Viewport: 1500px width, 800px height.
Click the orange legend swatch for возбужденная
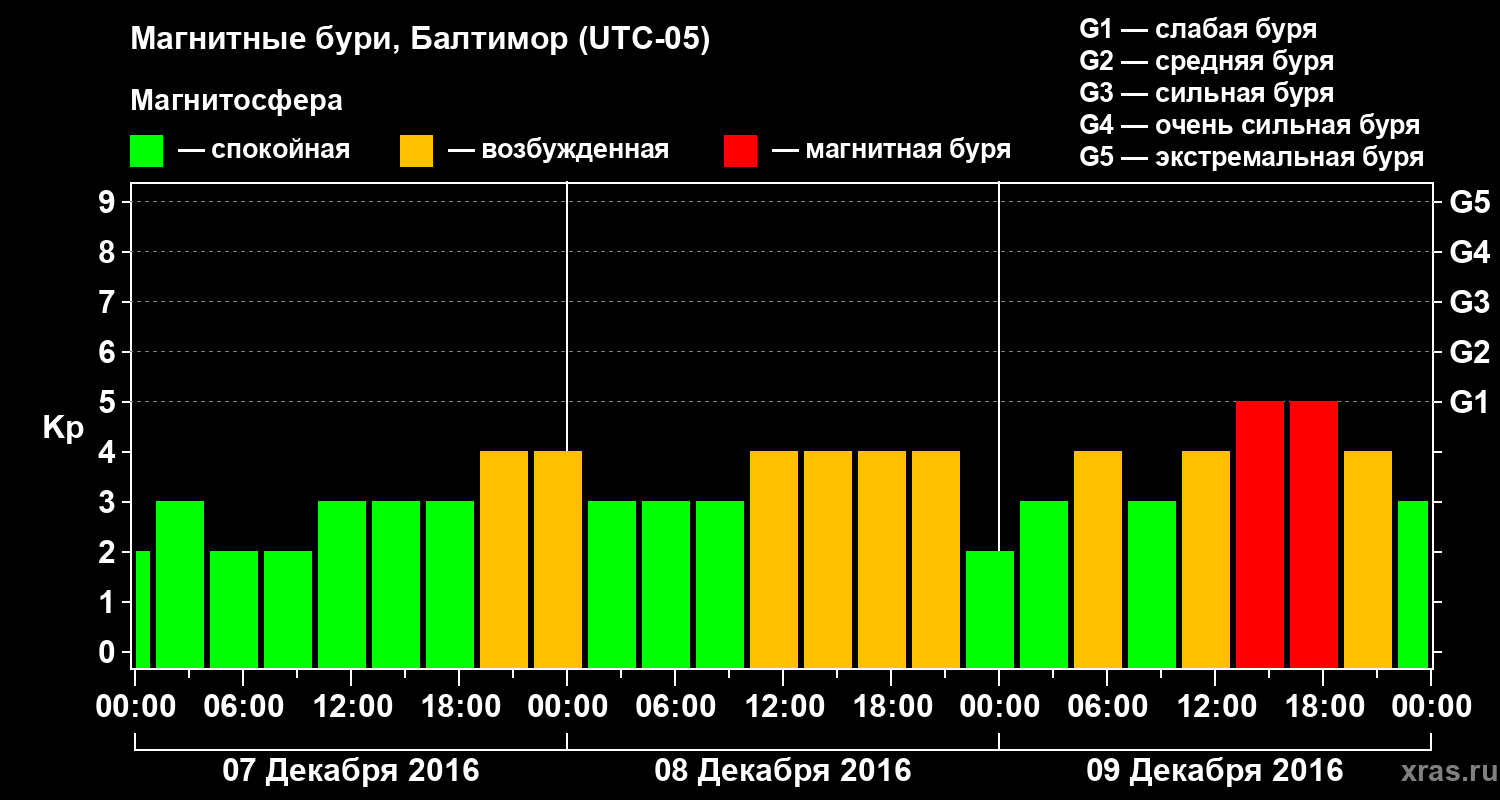coord(416,151)
